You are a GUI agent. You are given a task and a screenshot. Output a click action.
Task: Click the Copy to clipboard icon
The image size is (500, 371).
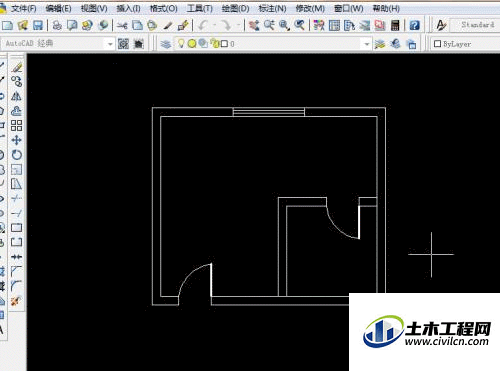(x=137, y=25)
